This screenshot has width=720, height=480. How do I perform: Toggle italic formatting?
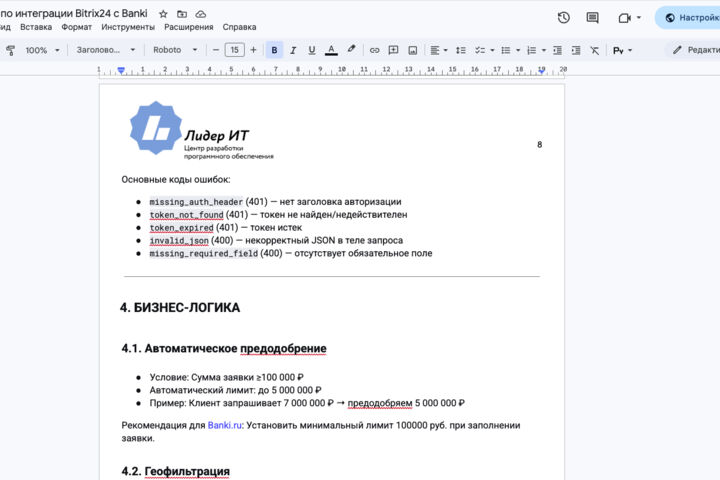(x=292, y=50)
